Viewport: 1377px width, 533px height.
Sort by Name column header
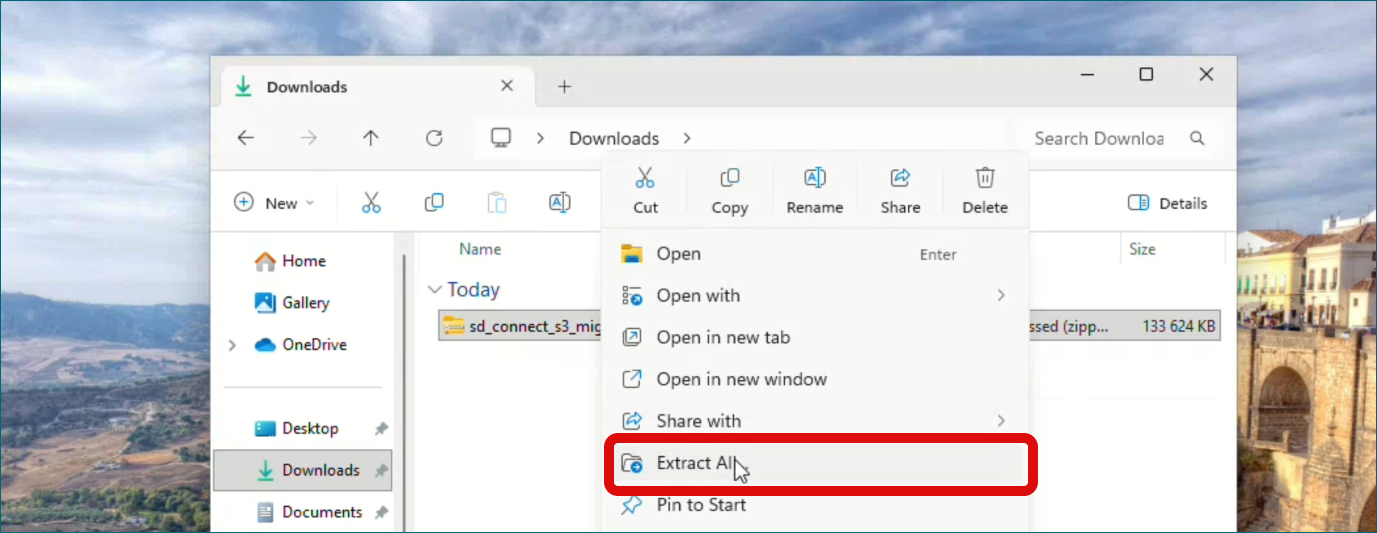click(480, 249)
